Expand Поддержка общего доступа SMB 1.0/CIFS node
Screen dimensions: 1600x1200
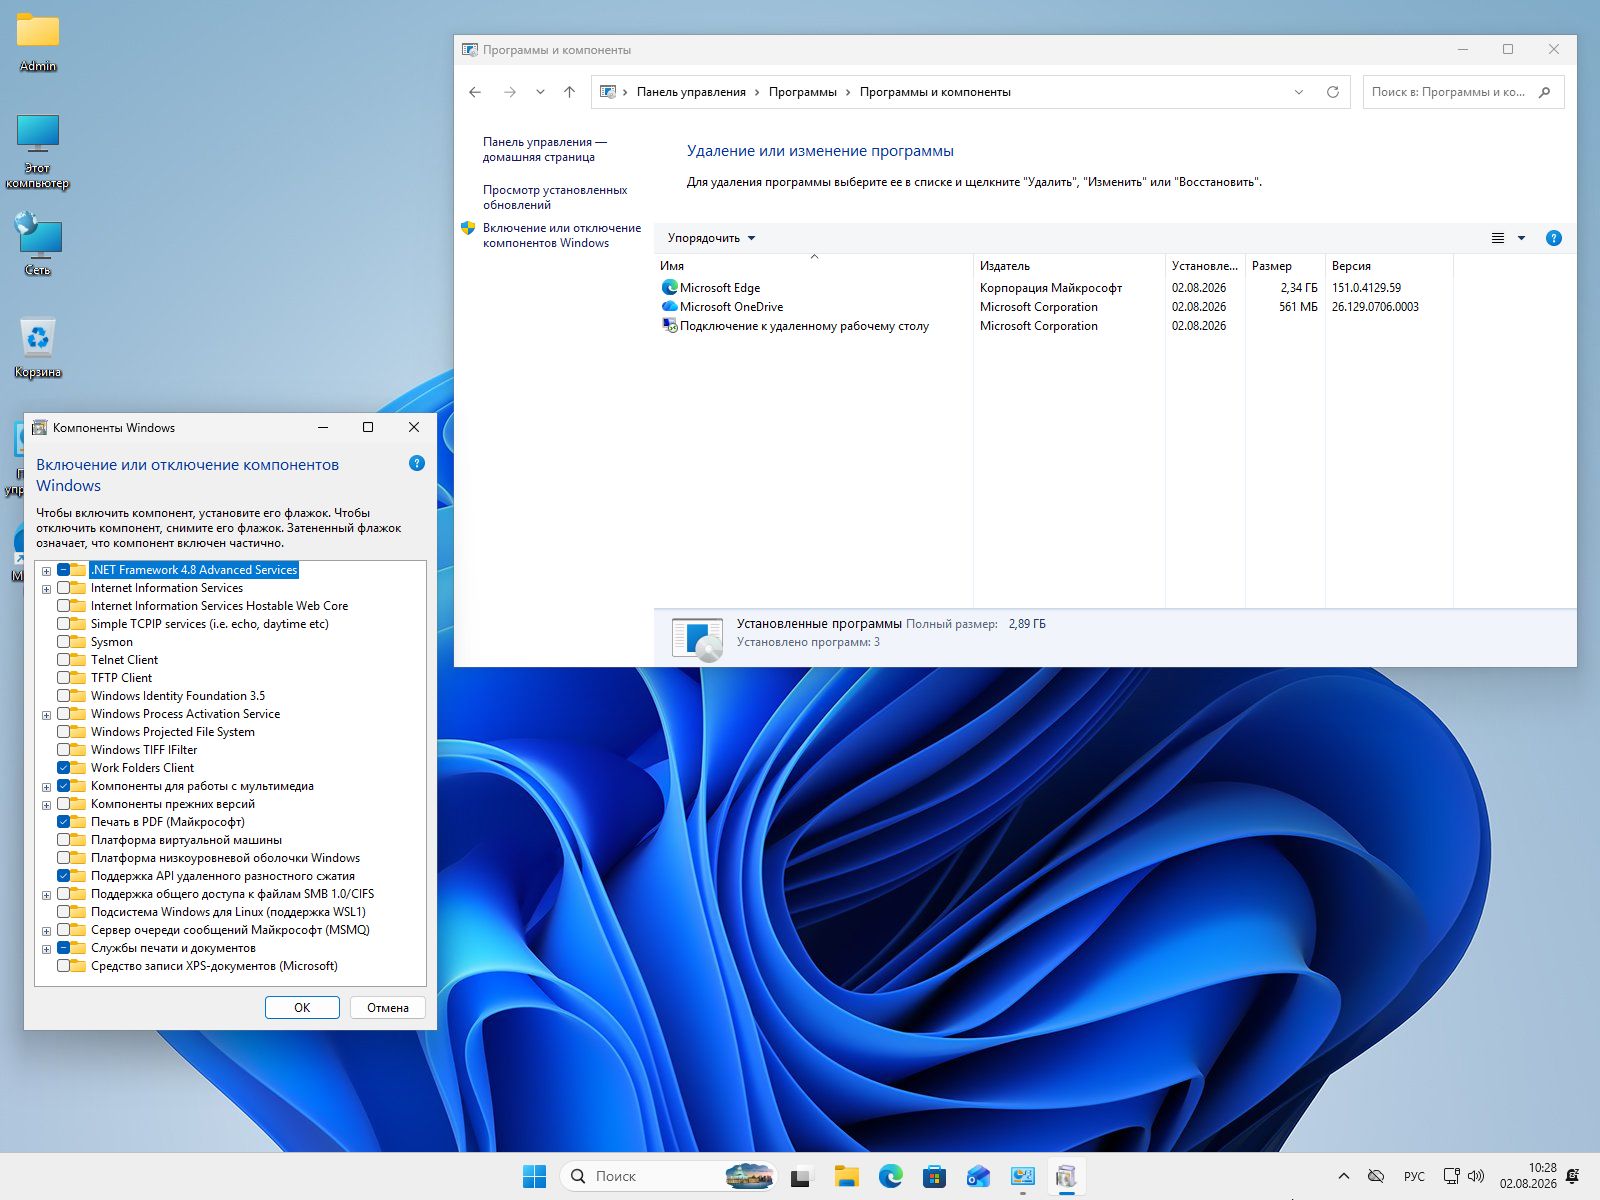pos(46,895)
